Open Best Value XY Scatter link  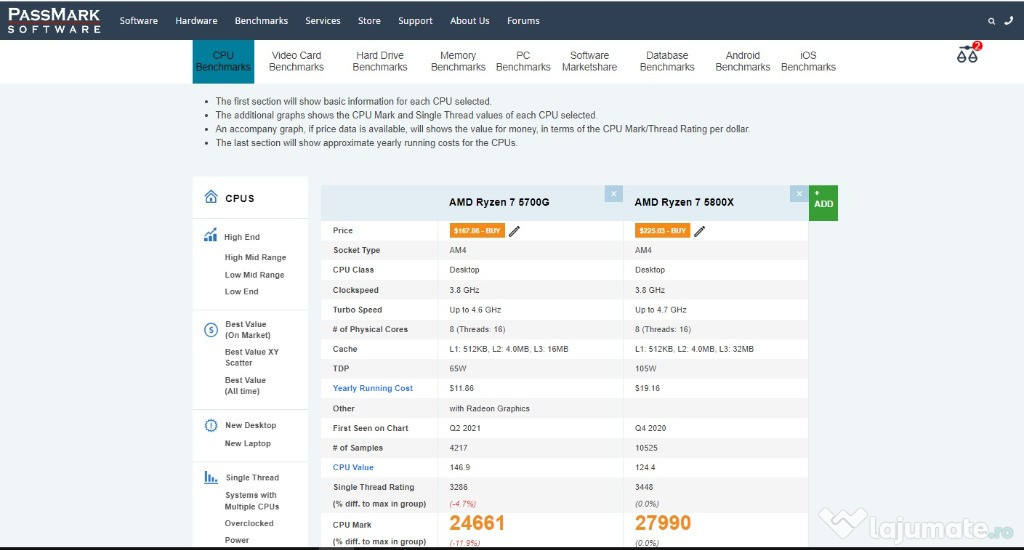[251, 357]
